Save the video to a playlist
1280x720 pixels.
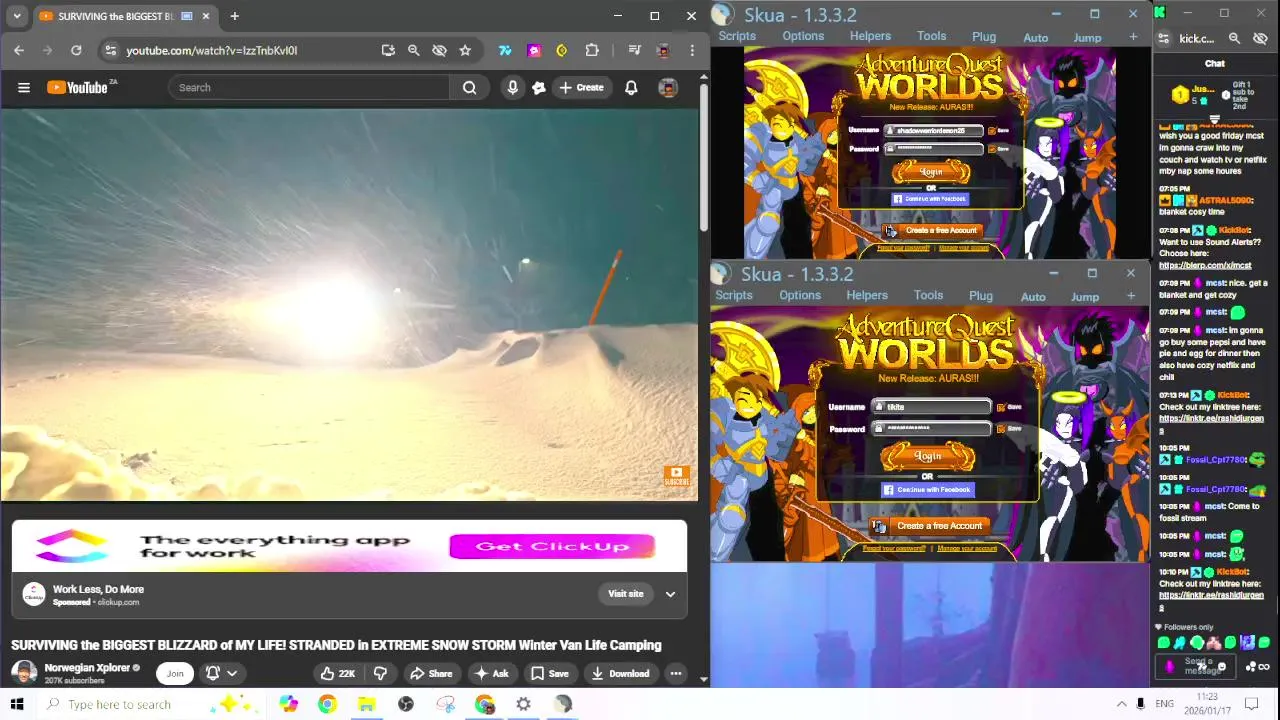pyautogui.click(x=549, y=673)
